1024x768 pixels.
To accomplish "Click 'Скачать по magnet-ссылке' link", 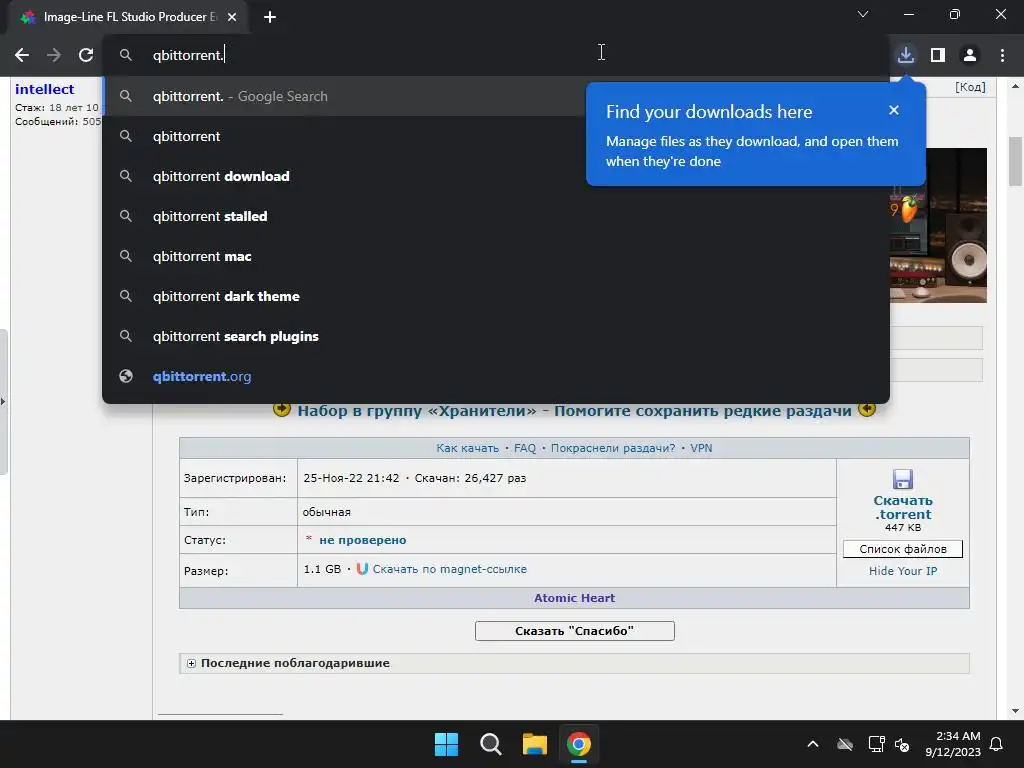I will (449, 569).
